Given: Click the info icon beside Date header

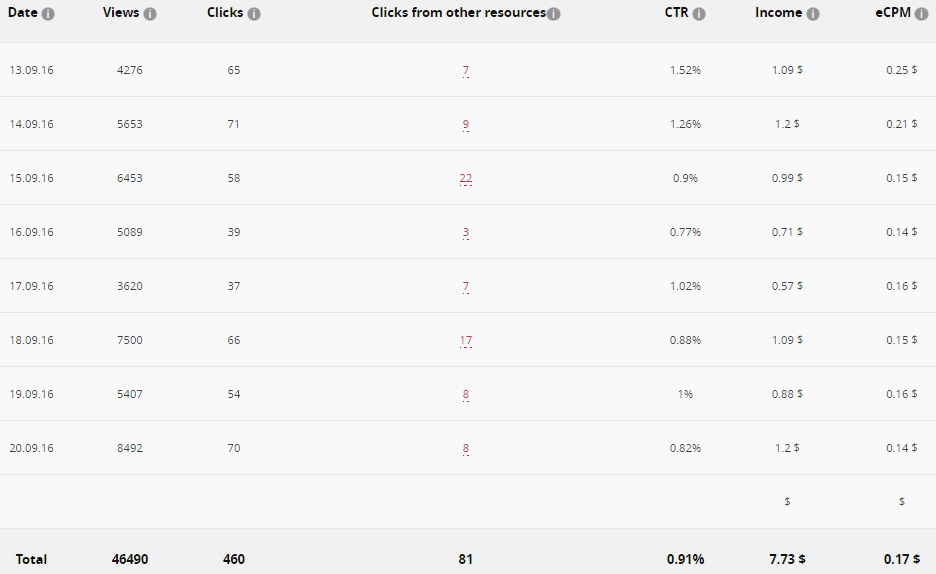Looking at the screenshot, I should point(48,14).
